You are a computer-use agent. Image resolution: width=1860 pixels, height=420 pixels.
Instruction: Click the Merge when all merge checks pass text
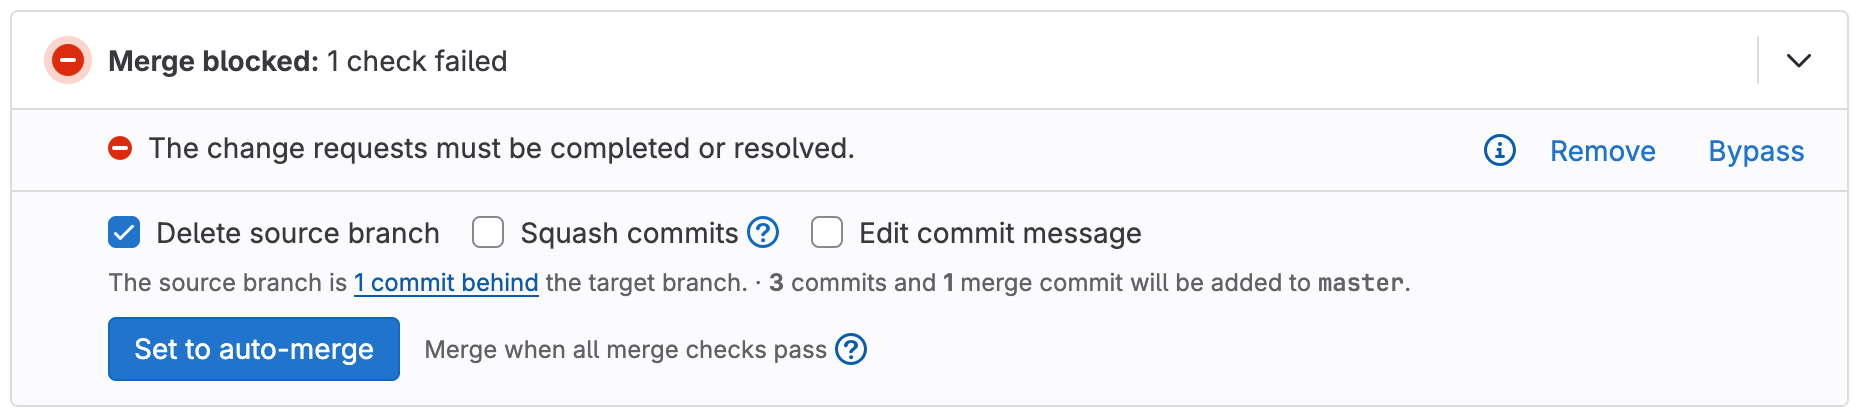625,350
